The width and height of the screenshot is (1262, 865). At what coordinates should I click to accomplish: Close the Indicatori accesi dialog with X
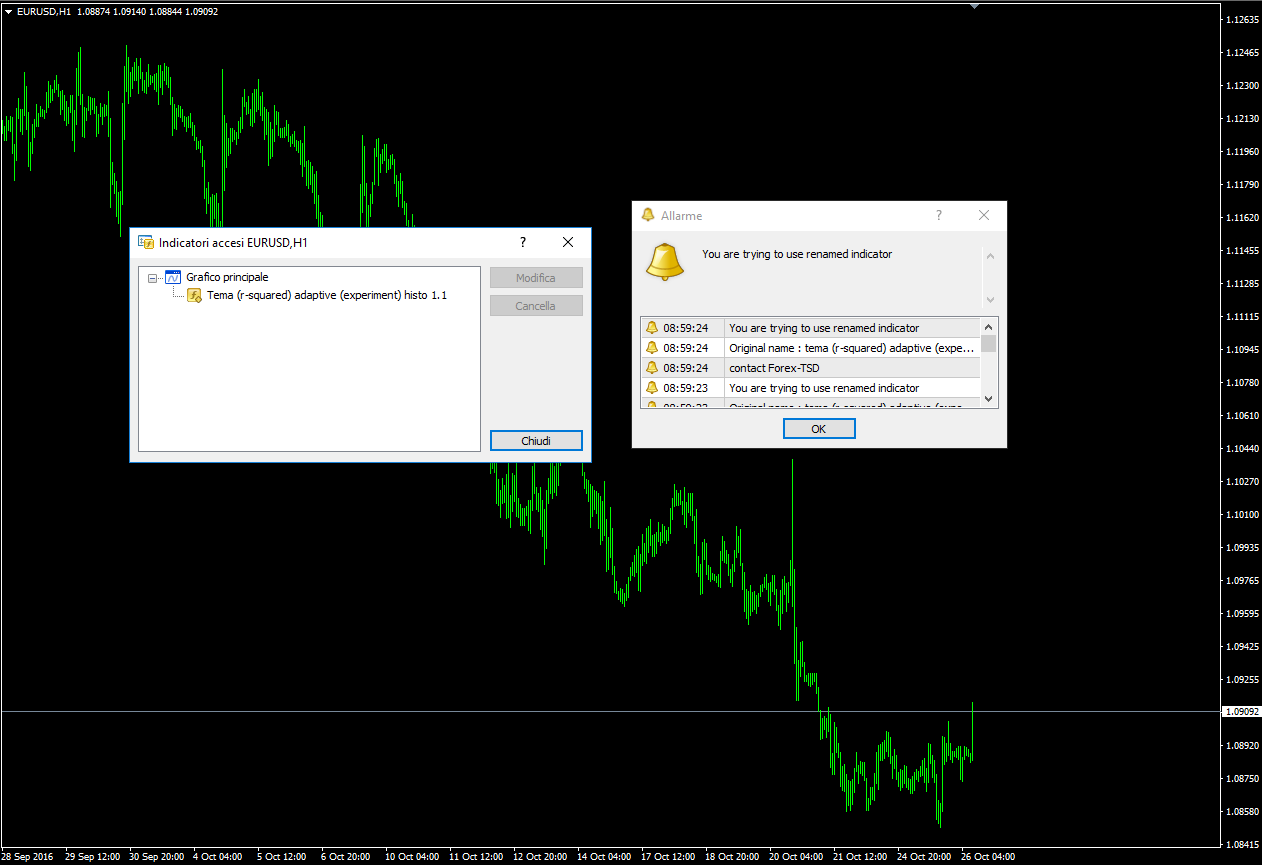tap(568, 242)
